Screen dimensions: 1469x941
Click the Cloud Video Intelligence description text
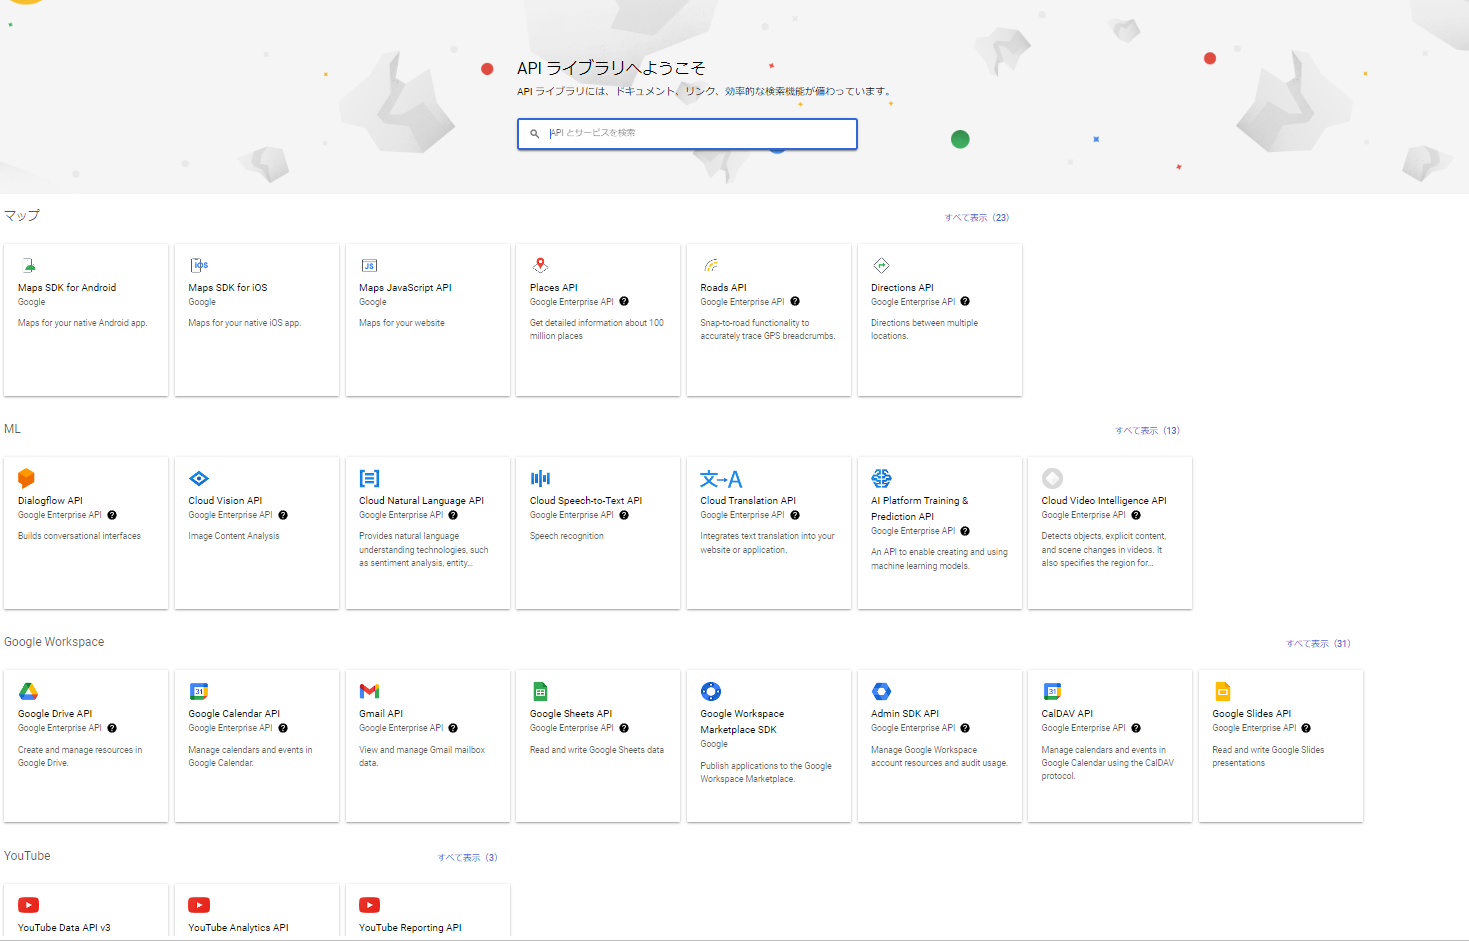click(1104, 549)
